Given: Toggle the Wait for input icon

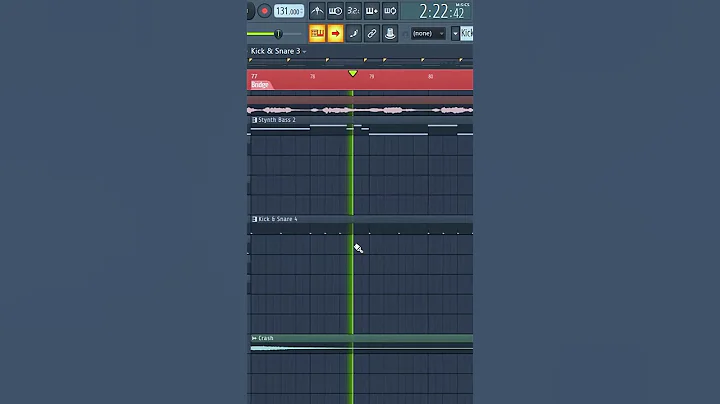Looking at the screenshot, I should pyautogui.click(x=335, y=11).
